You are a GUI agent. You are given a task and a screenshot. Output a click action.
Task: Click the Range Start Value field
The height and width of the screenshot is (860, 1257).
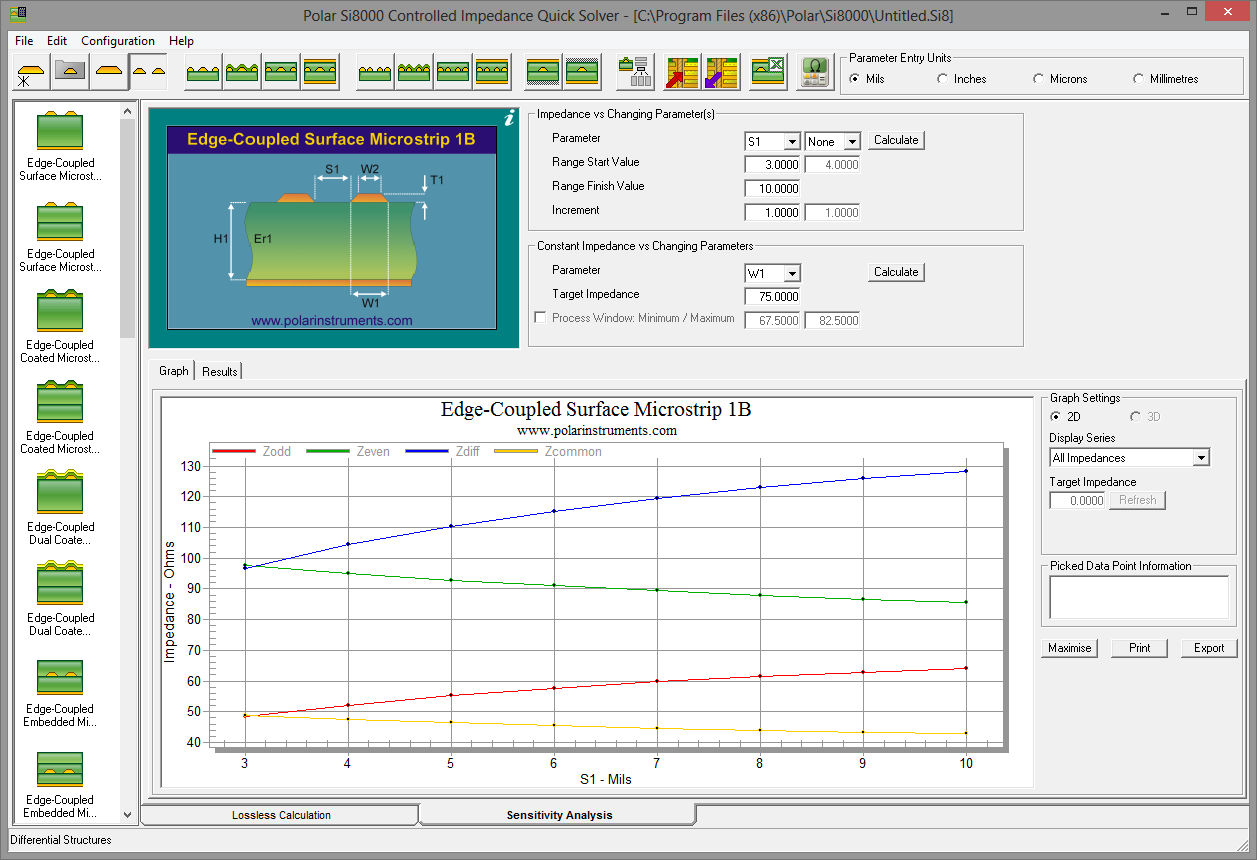[x=772, y=165]
